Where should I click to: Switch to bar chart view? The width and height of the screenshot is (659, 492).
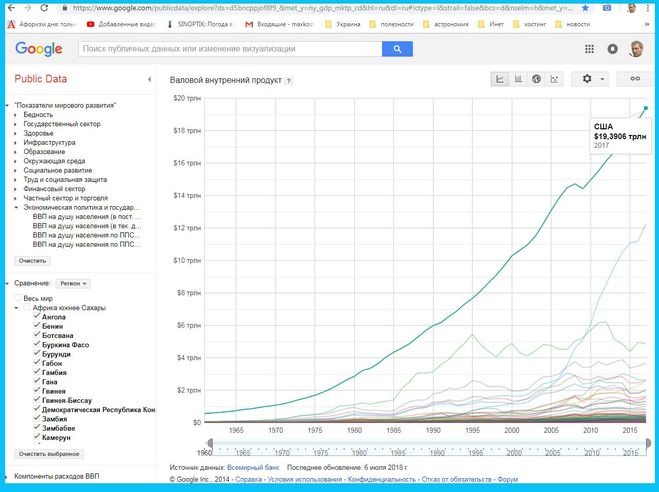(x=519, y=79)
